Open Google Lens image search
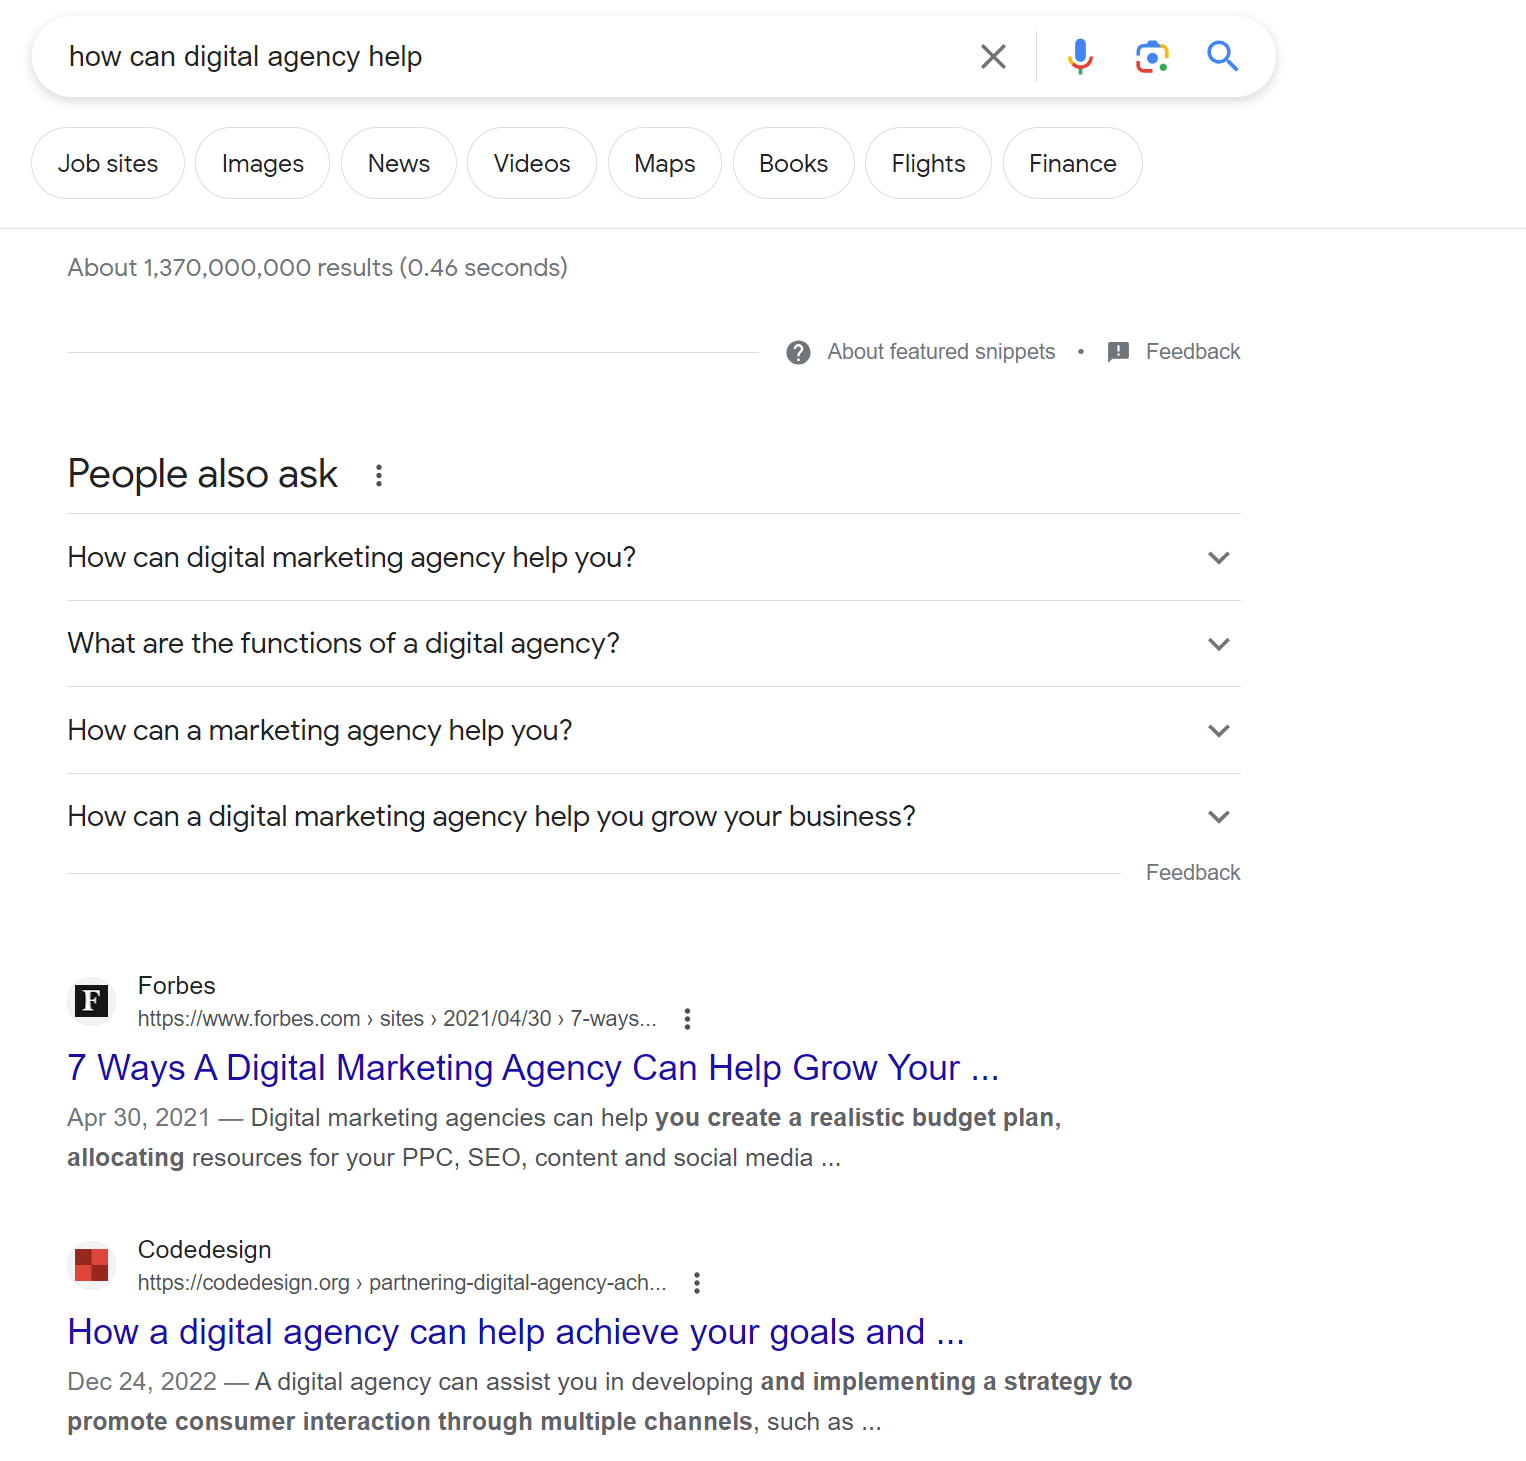This screenshot has width=1526, height=1461. (x=1152, y=57)
